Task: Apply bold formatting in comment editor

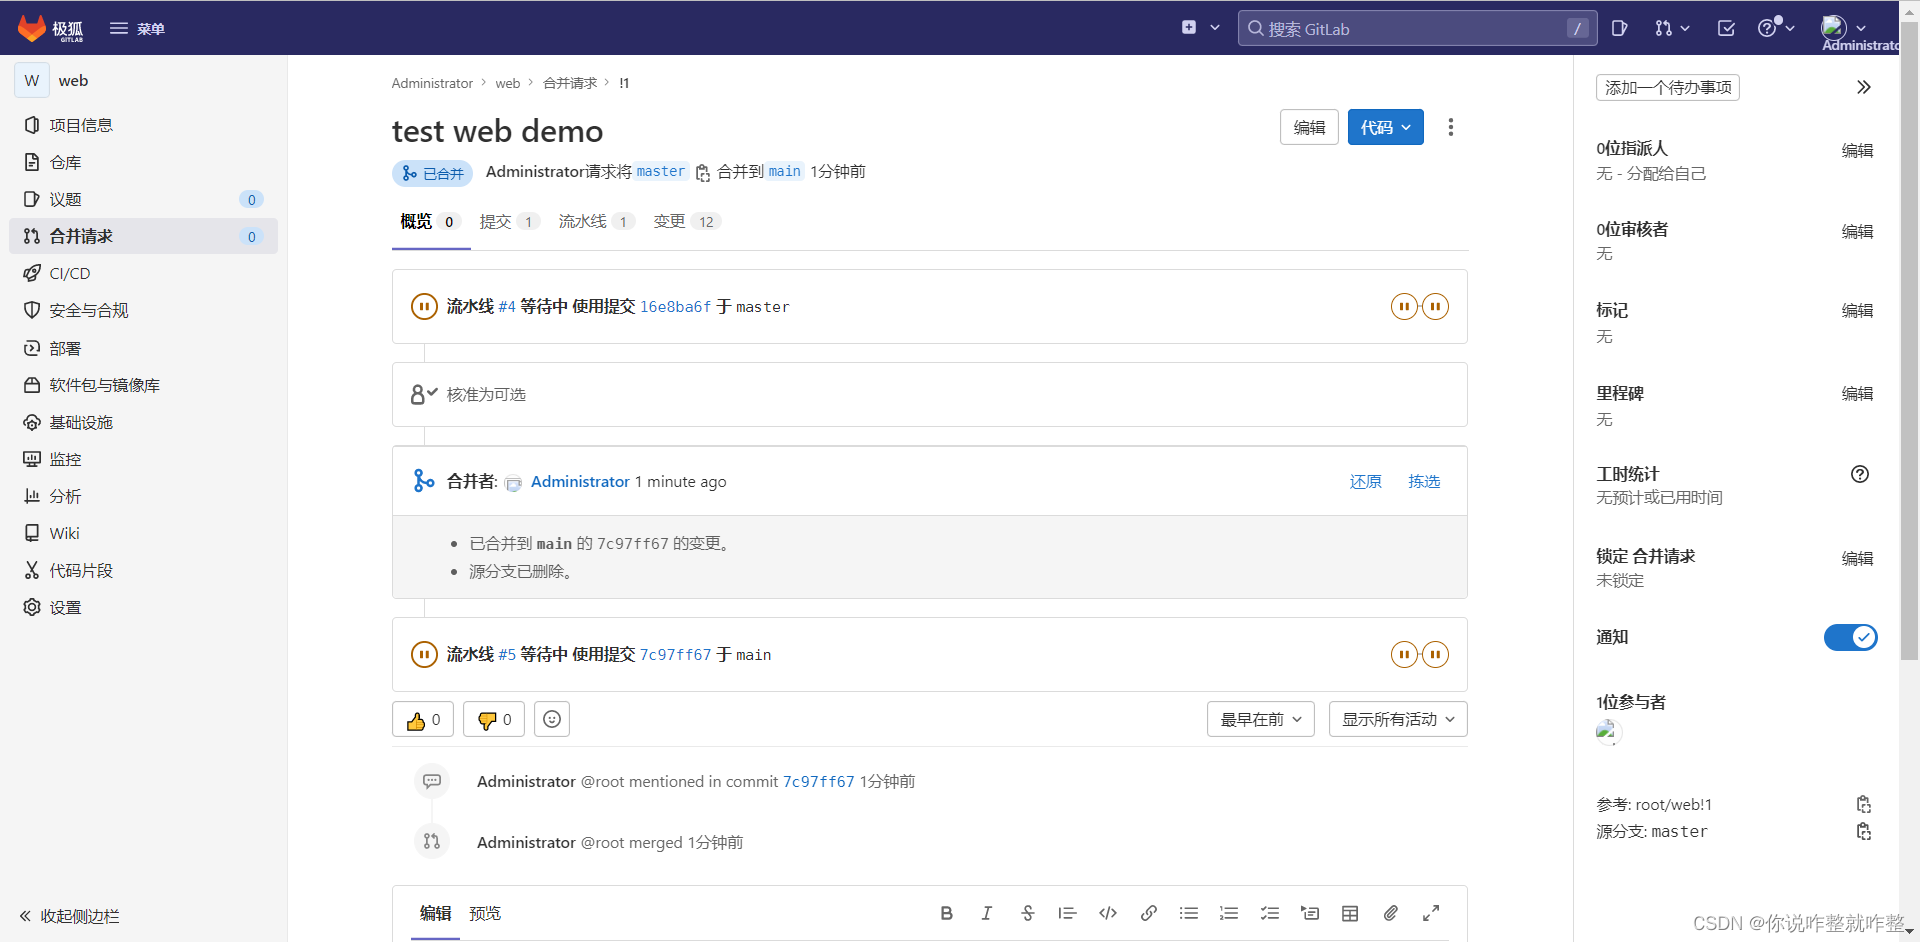Action: tap(946, 914)
